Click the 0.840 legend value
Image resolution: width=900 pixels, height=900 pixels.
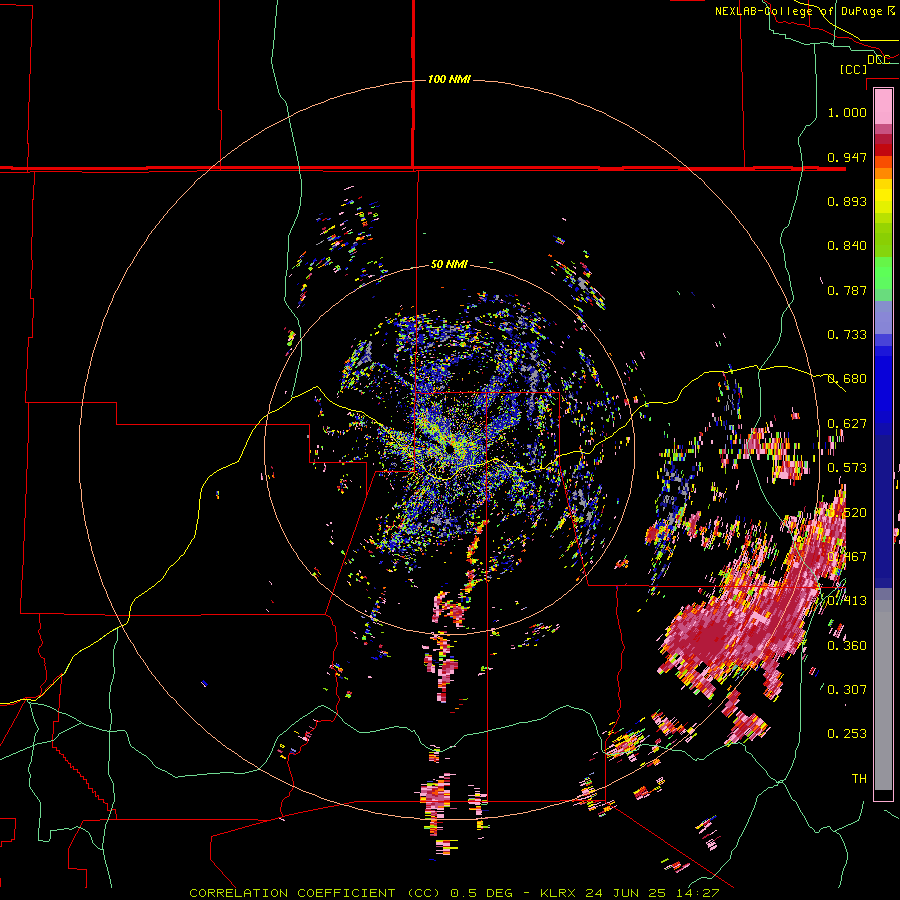click(x=847, y=245)
